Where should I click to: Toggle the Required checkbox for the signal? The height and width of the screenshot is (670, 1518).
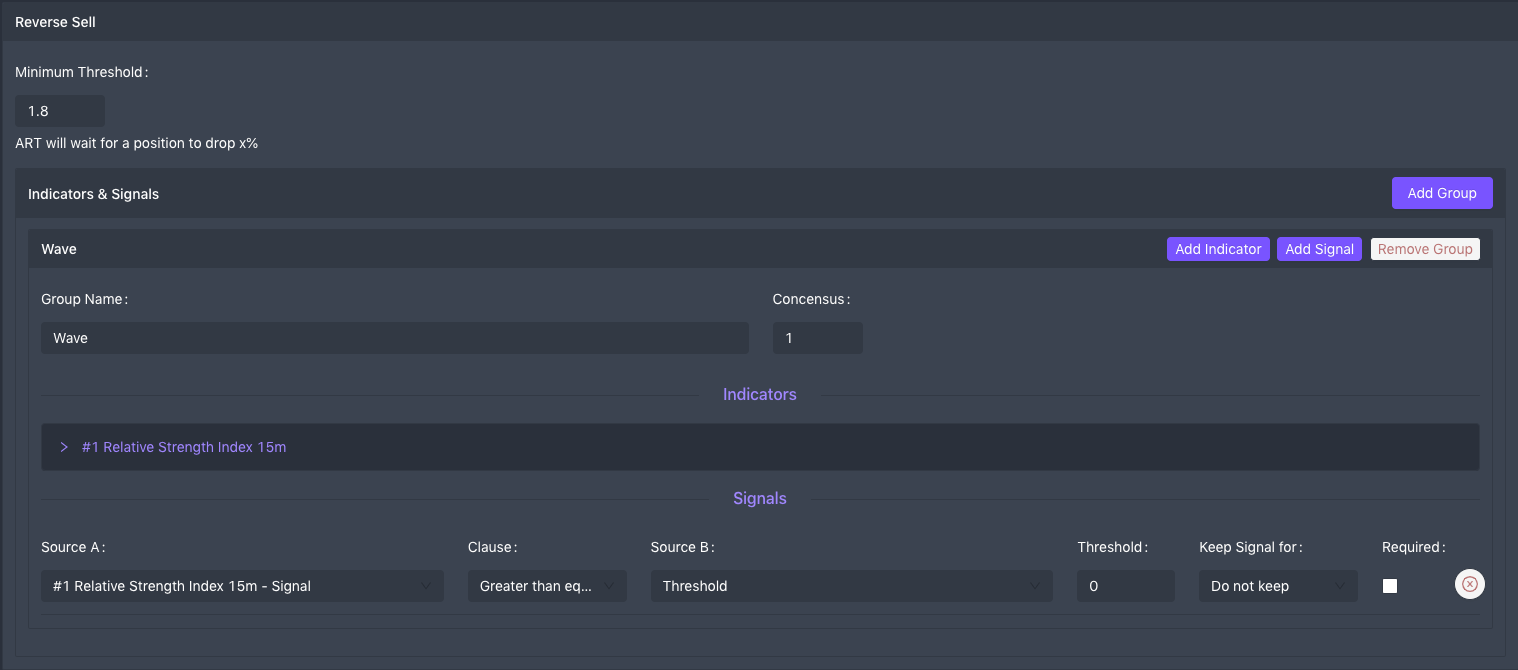(x=1390, y=586)
